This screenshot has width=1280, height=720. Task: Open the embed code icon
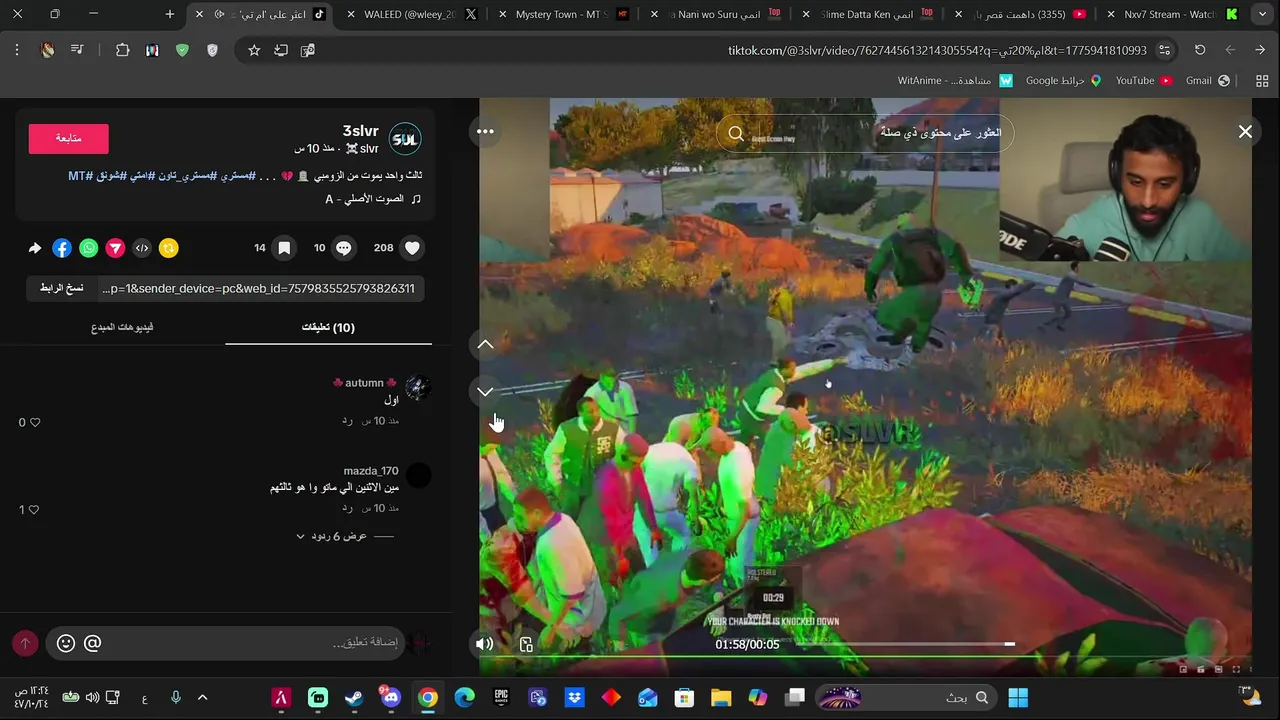coord(142,248)
